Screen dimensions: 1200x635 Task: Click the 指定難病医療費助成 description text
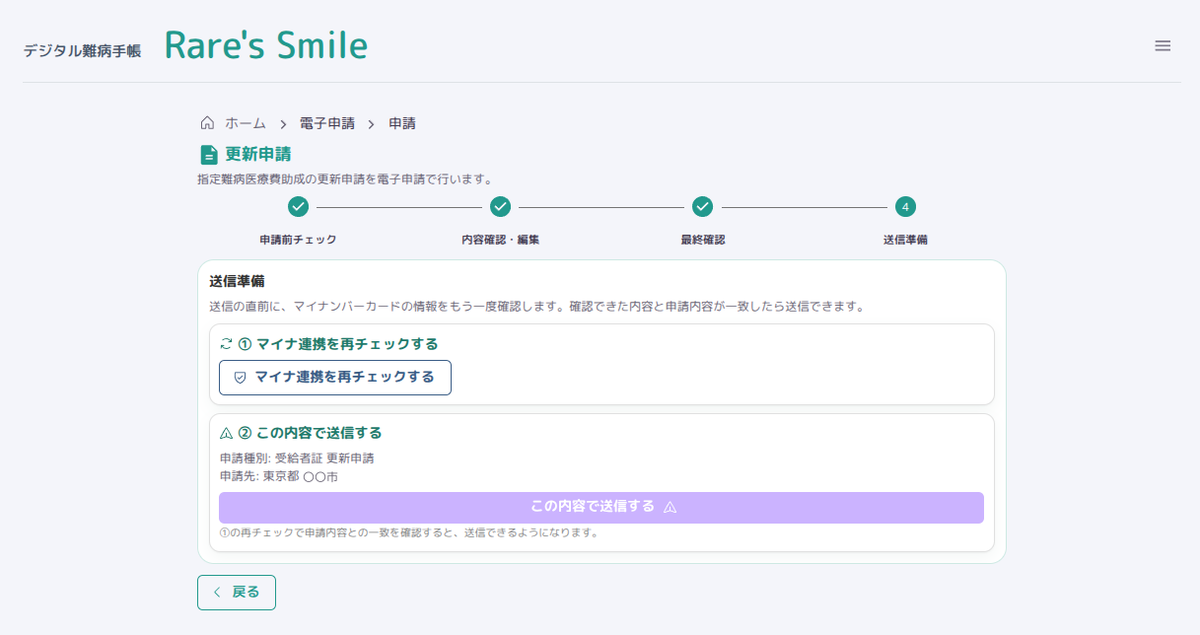click(344, 179)
